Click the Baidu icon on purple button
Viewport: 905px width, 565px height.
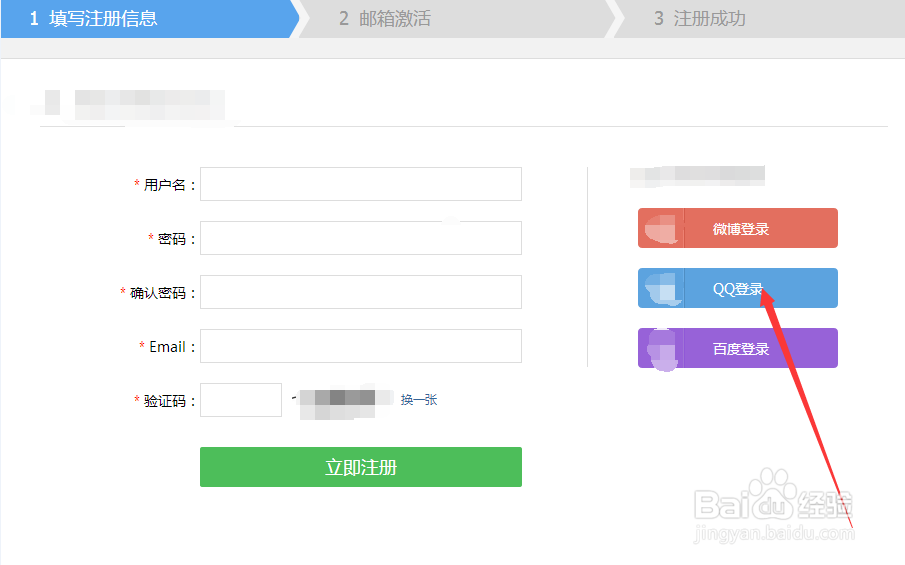point(661,349)
